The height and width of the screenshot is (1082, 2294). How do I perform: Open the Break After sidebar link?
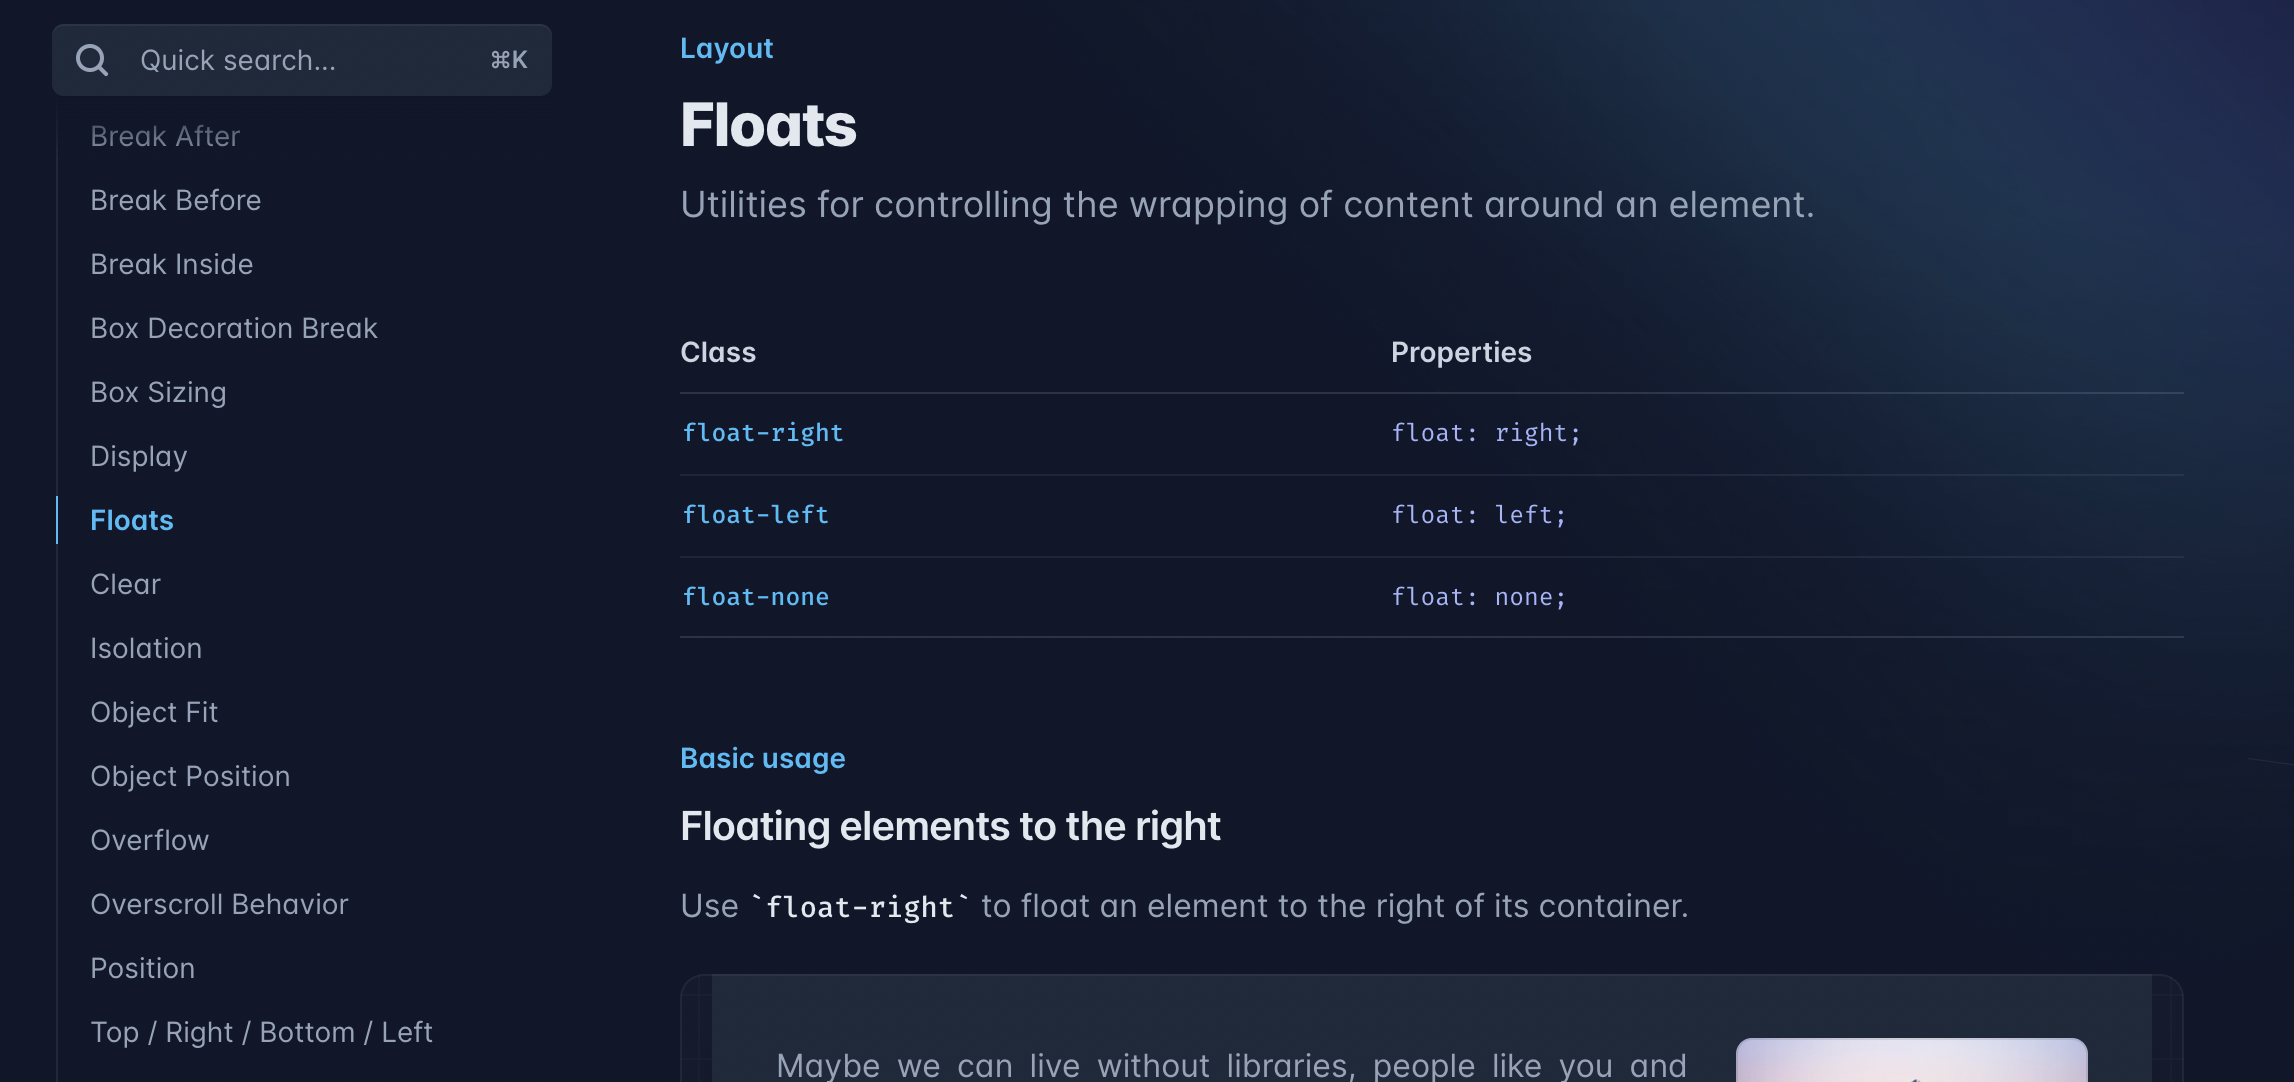tap(165, 136)
